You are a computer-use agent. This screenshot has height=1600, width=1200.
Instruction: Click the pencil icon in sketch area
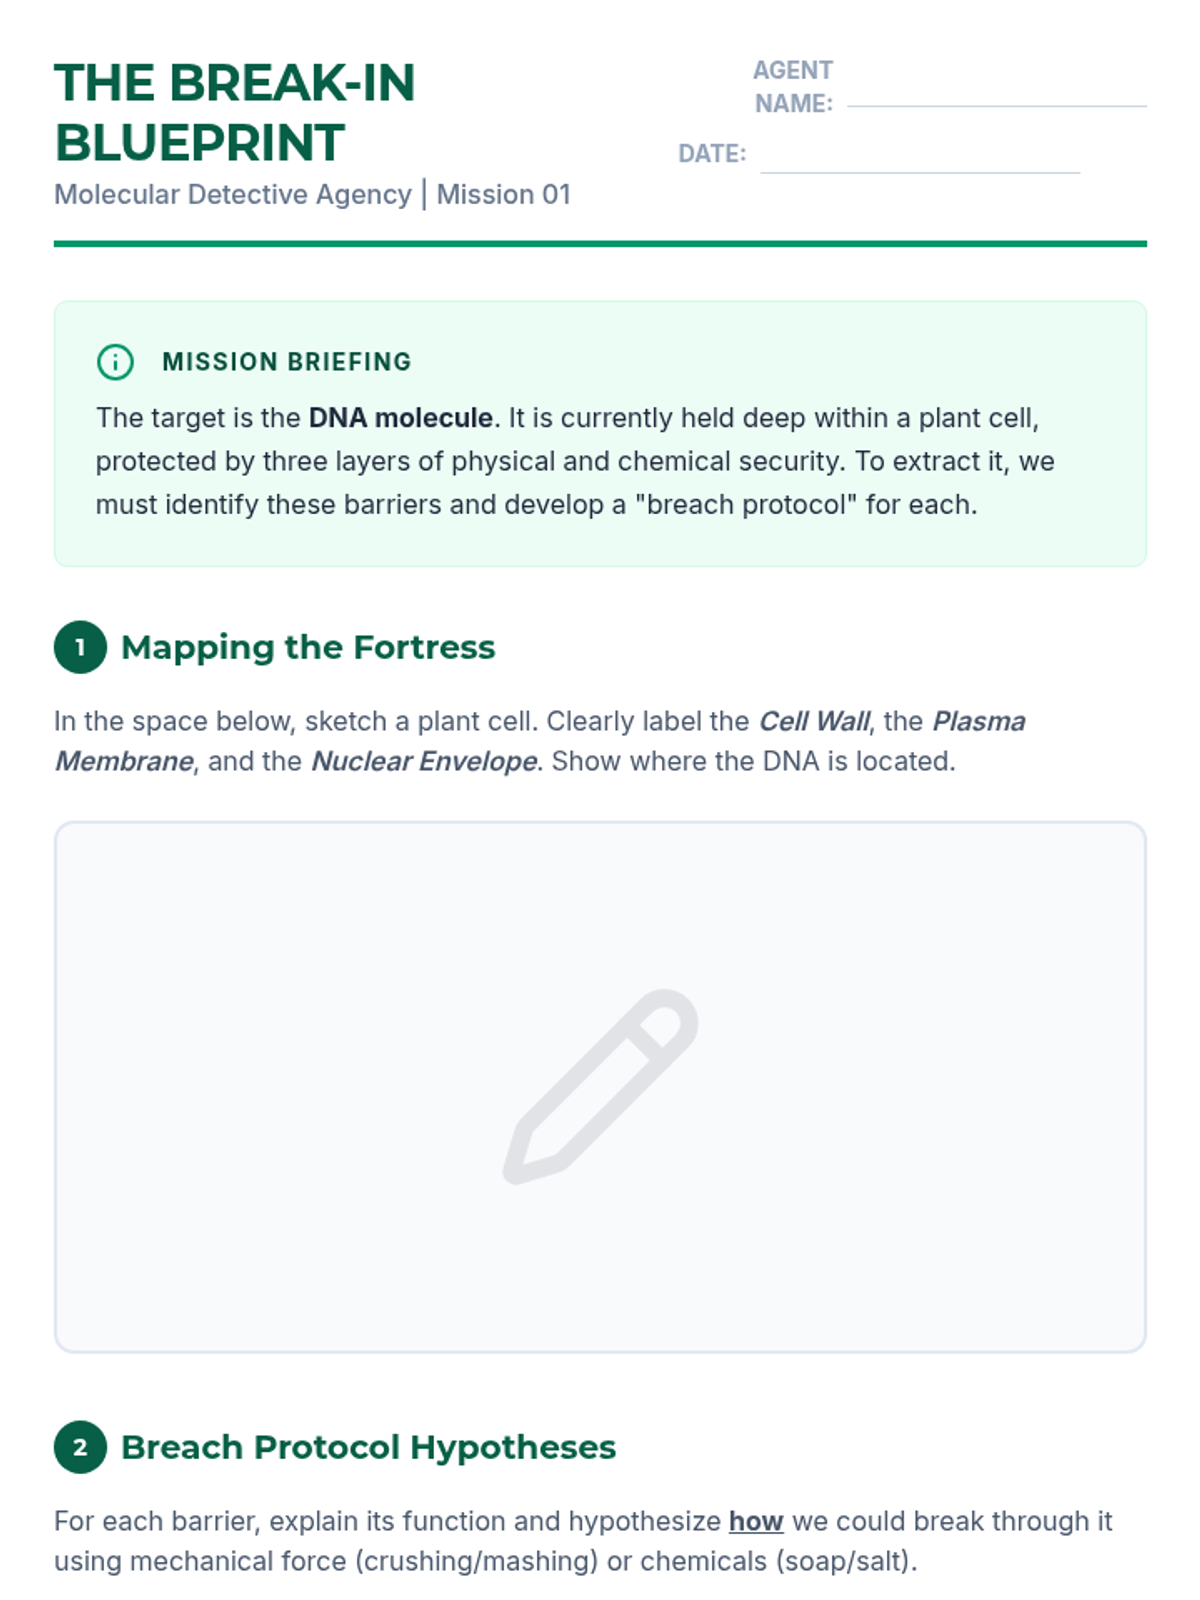click(600, 1087)
